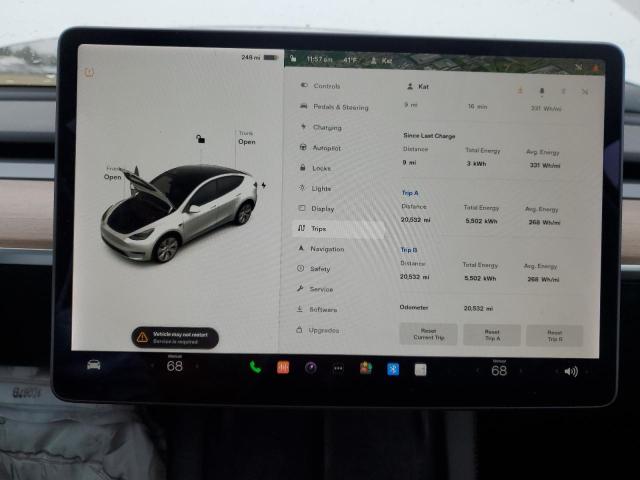
Task: Open the Phone app
Action: tap(256, 367)
